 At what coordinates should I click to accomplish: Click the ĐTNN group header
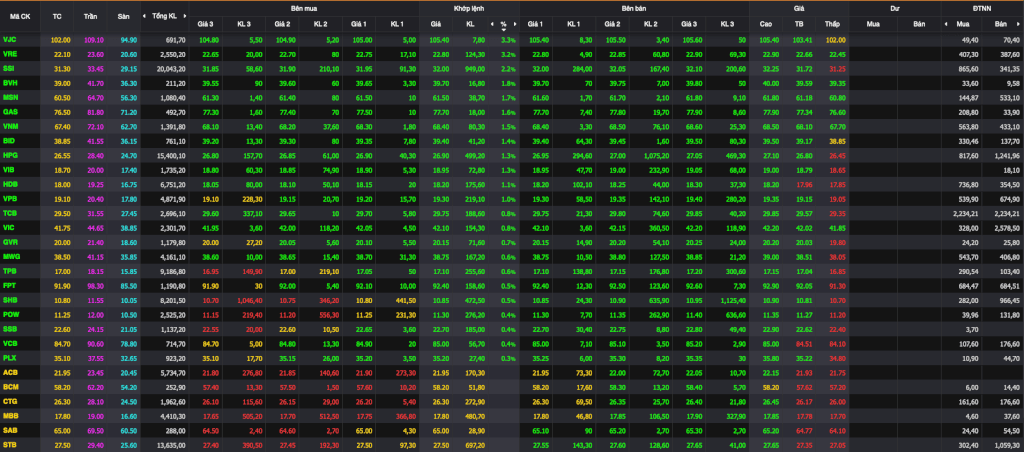(982, 8)
